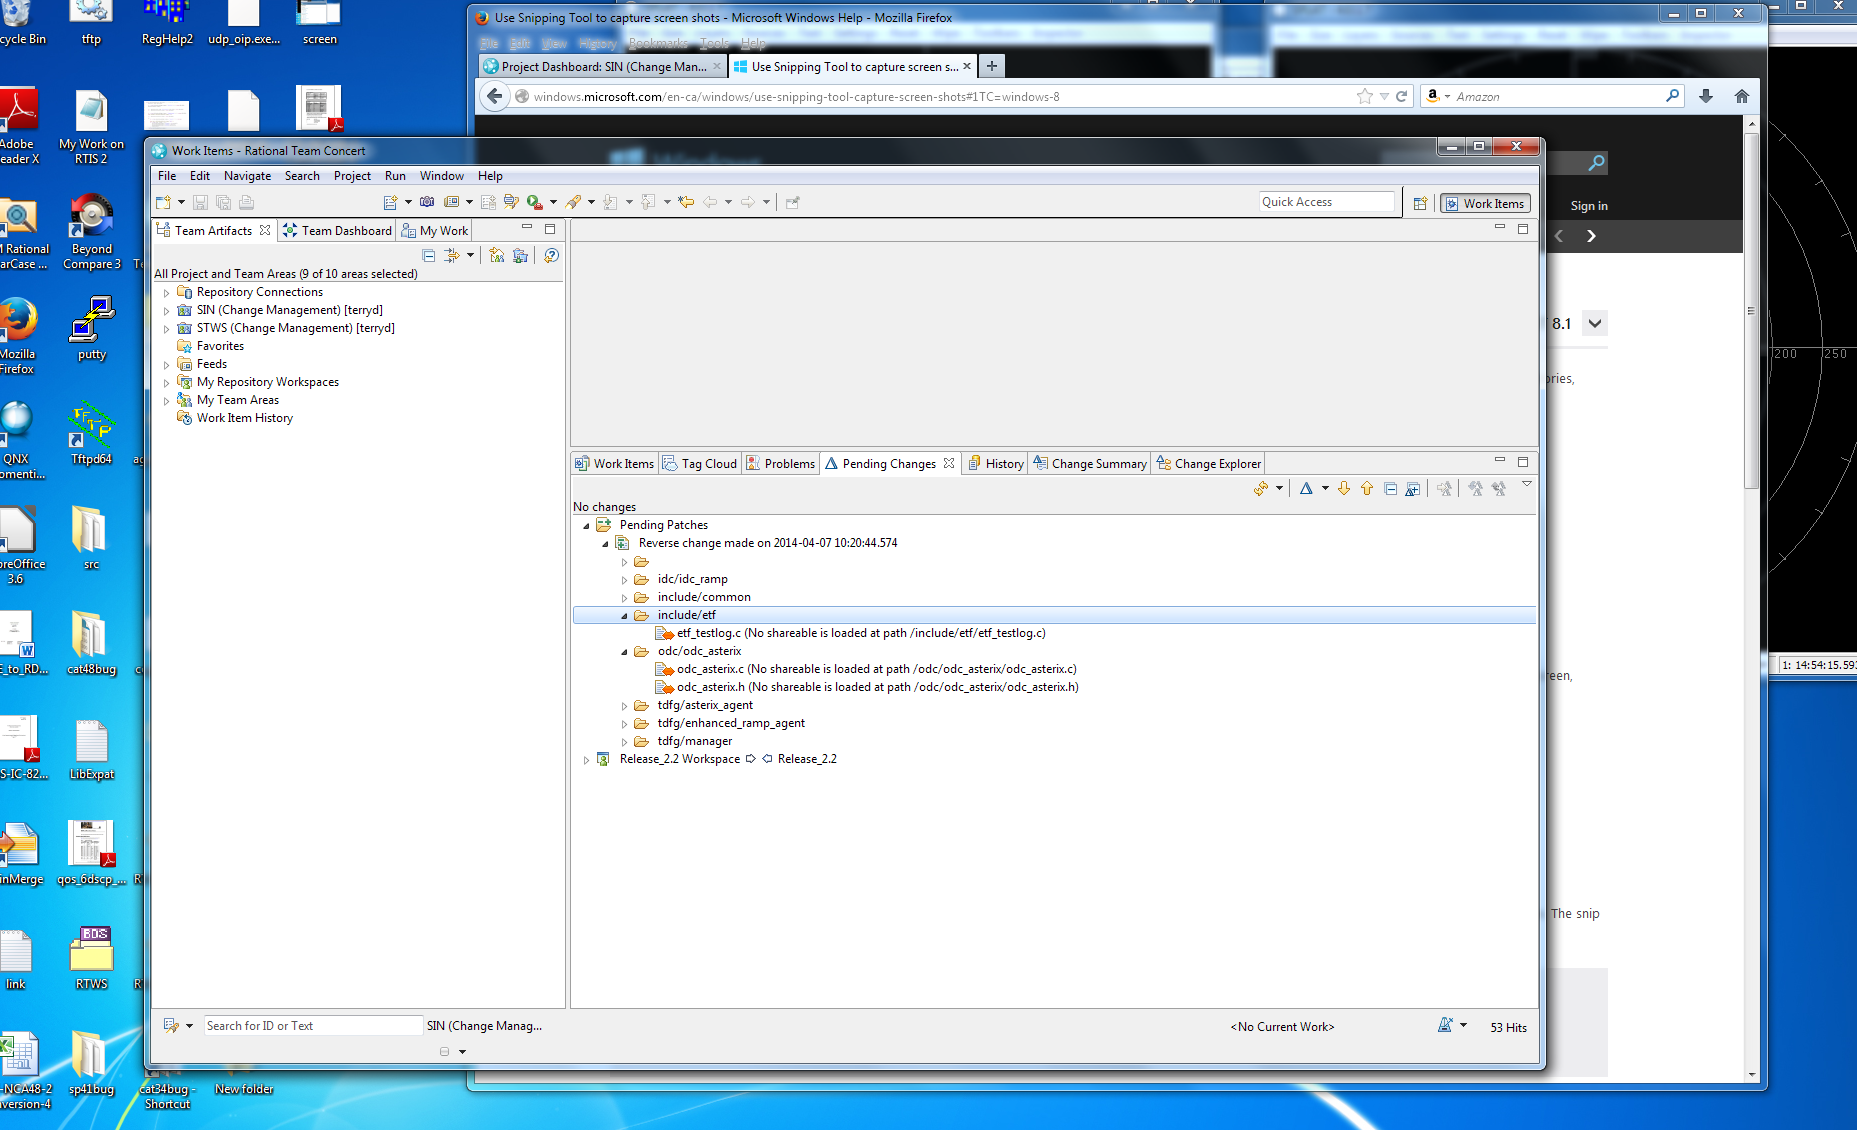Refresh Pending Changes with yellow arrows icon
Viewport: 1857px width, 1130px height.
click(1261, 489)
